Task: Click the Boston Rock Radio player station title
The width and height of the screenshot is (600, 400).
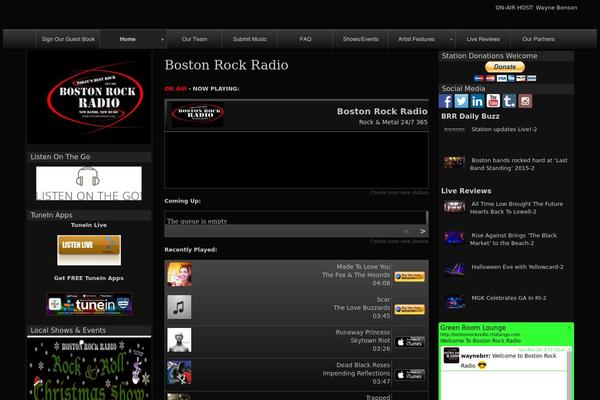Action: click(382, 111)
